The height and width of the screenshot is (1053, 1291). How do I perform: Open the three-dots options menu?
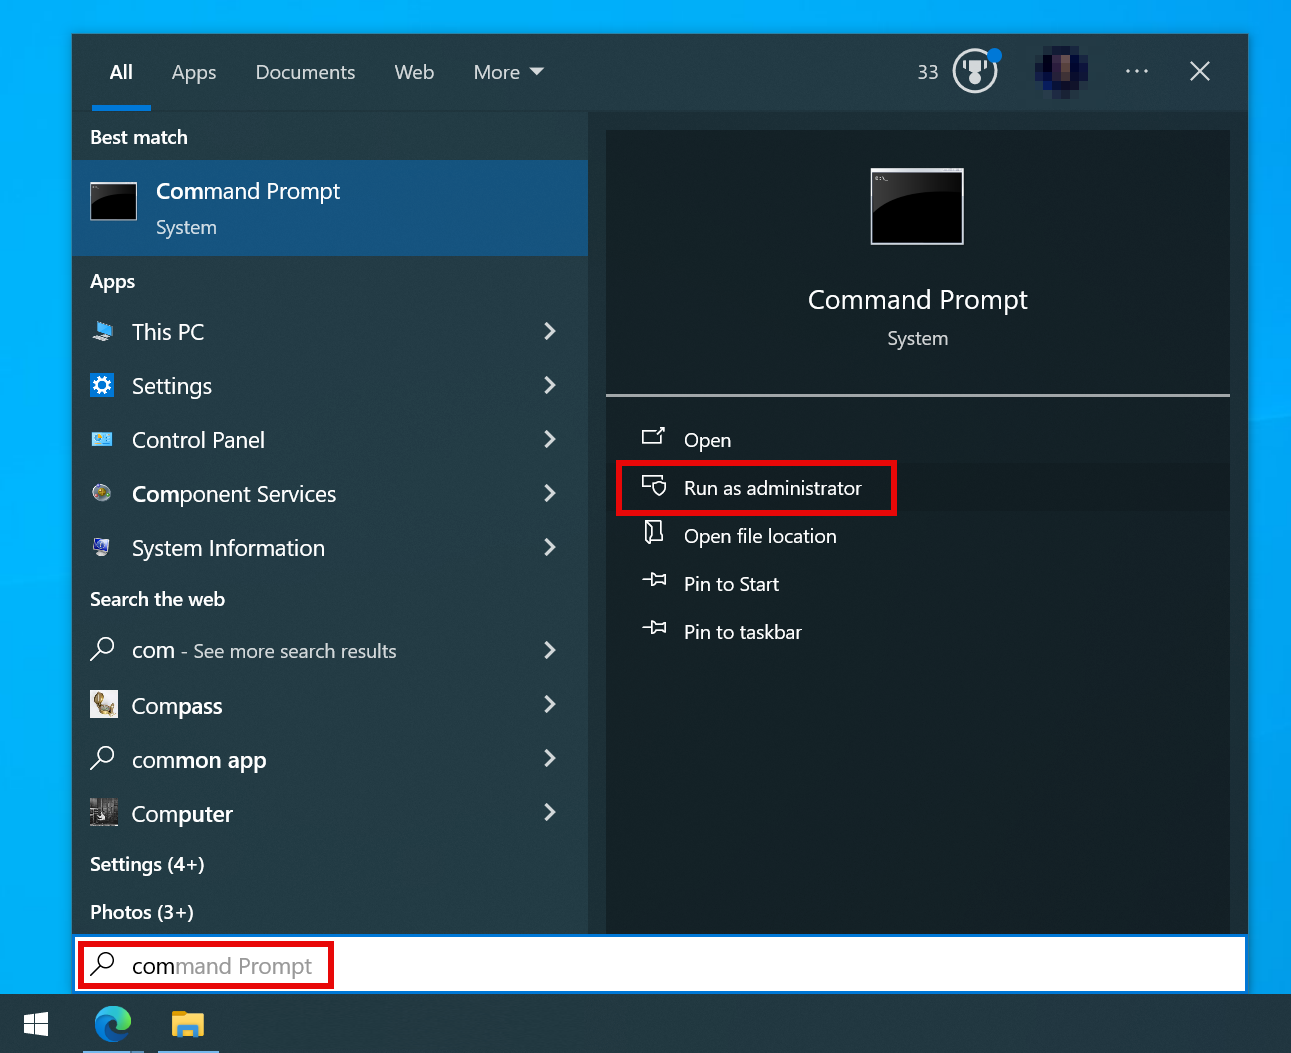click(x=1137, y=71)
